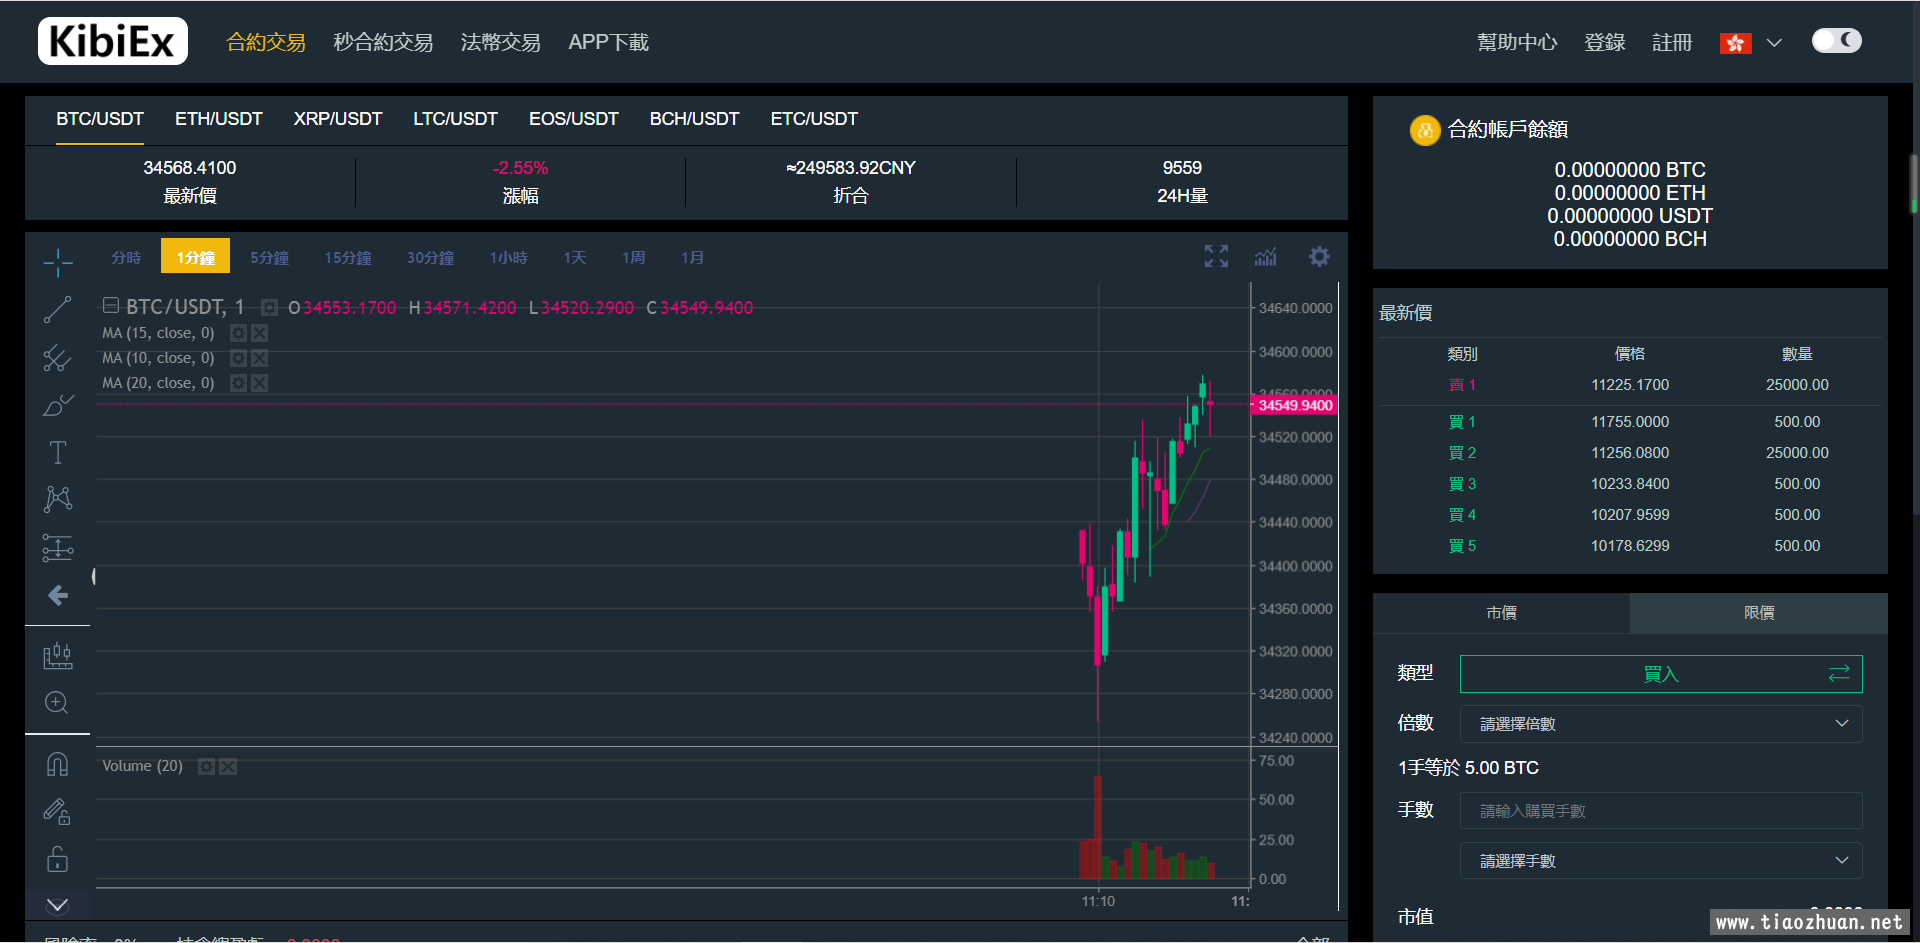Image resolution: width=1920 pixels, height=943 pixels.
Task: Open settings for BTC/USDT series legend
Action: click(x=269, y=308)
